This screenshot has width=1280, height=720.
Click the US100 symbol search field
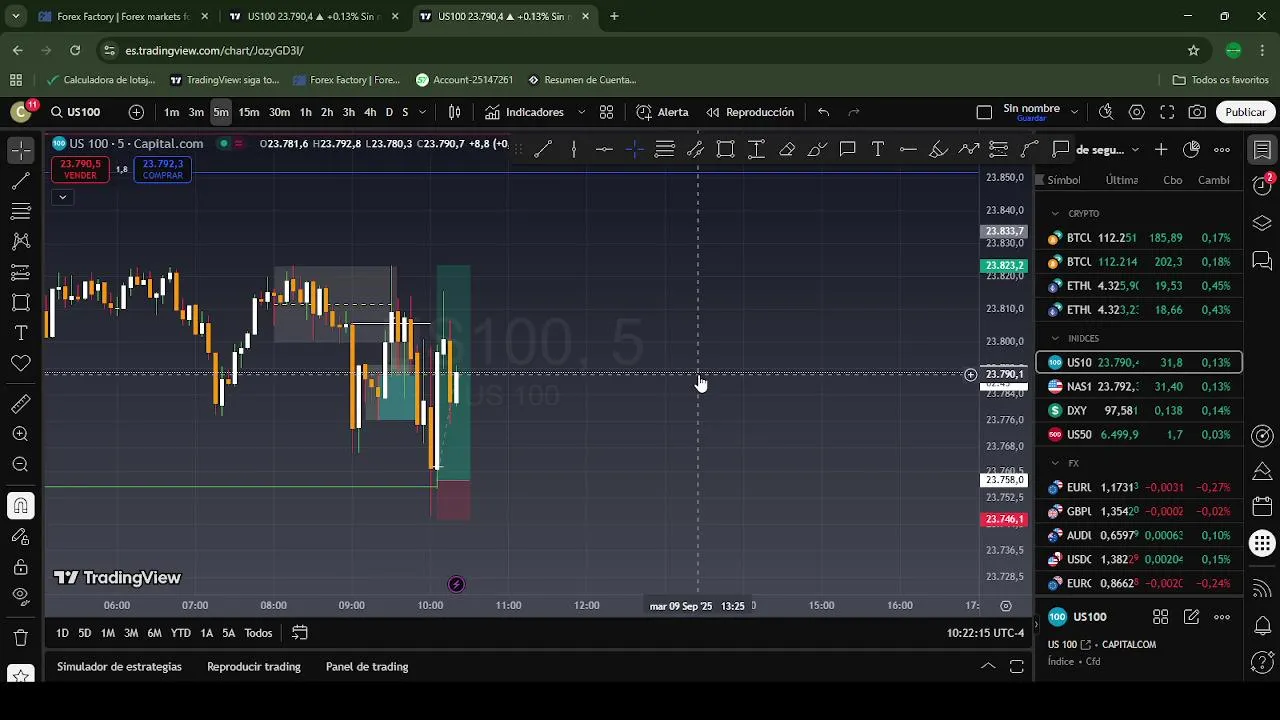pyautogui.click(x=76, y=112)
